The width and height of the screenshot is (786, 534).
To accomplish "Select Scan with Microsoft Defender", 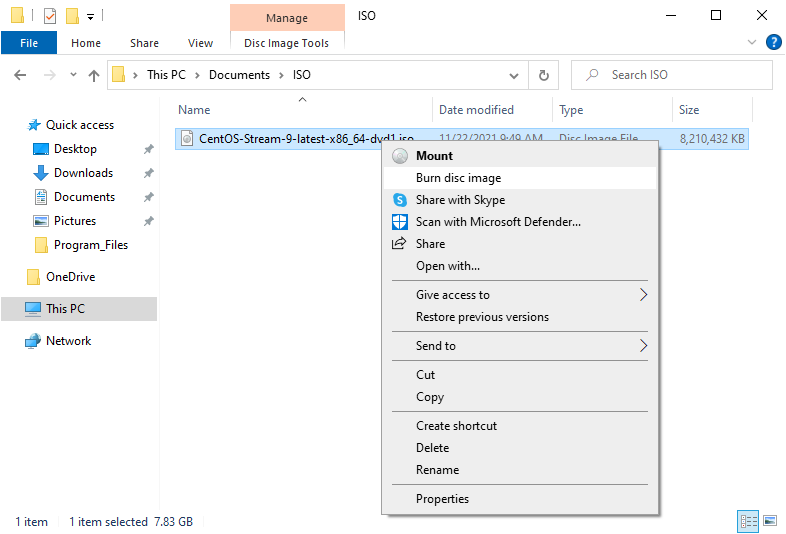I will point(498,222).
